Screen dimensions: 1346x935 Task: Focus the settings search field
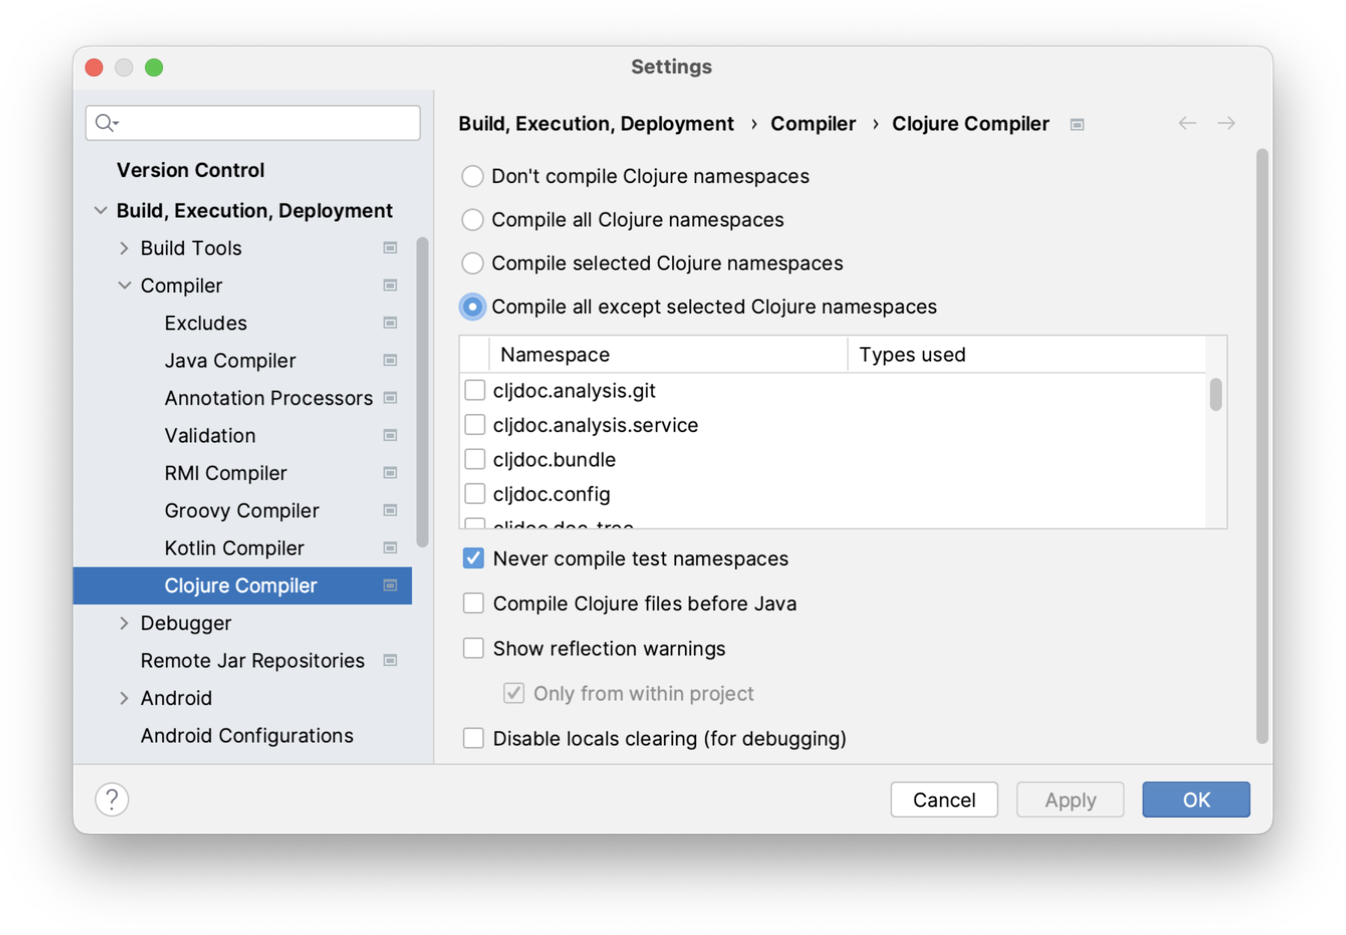coord(253,123)
